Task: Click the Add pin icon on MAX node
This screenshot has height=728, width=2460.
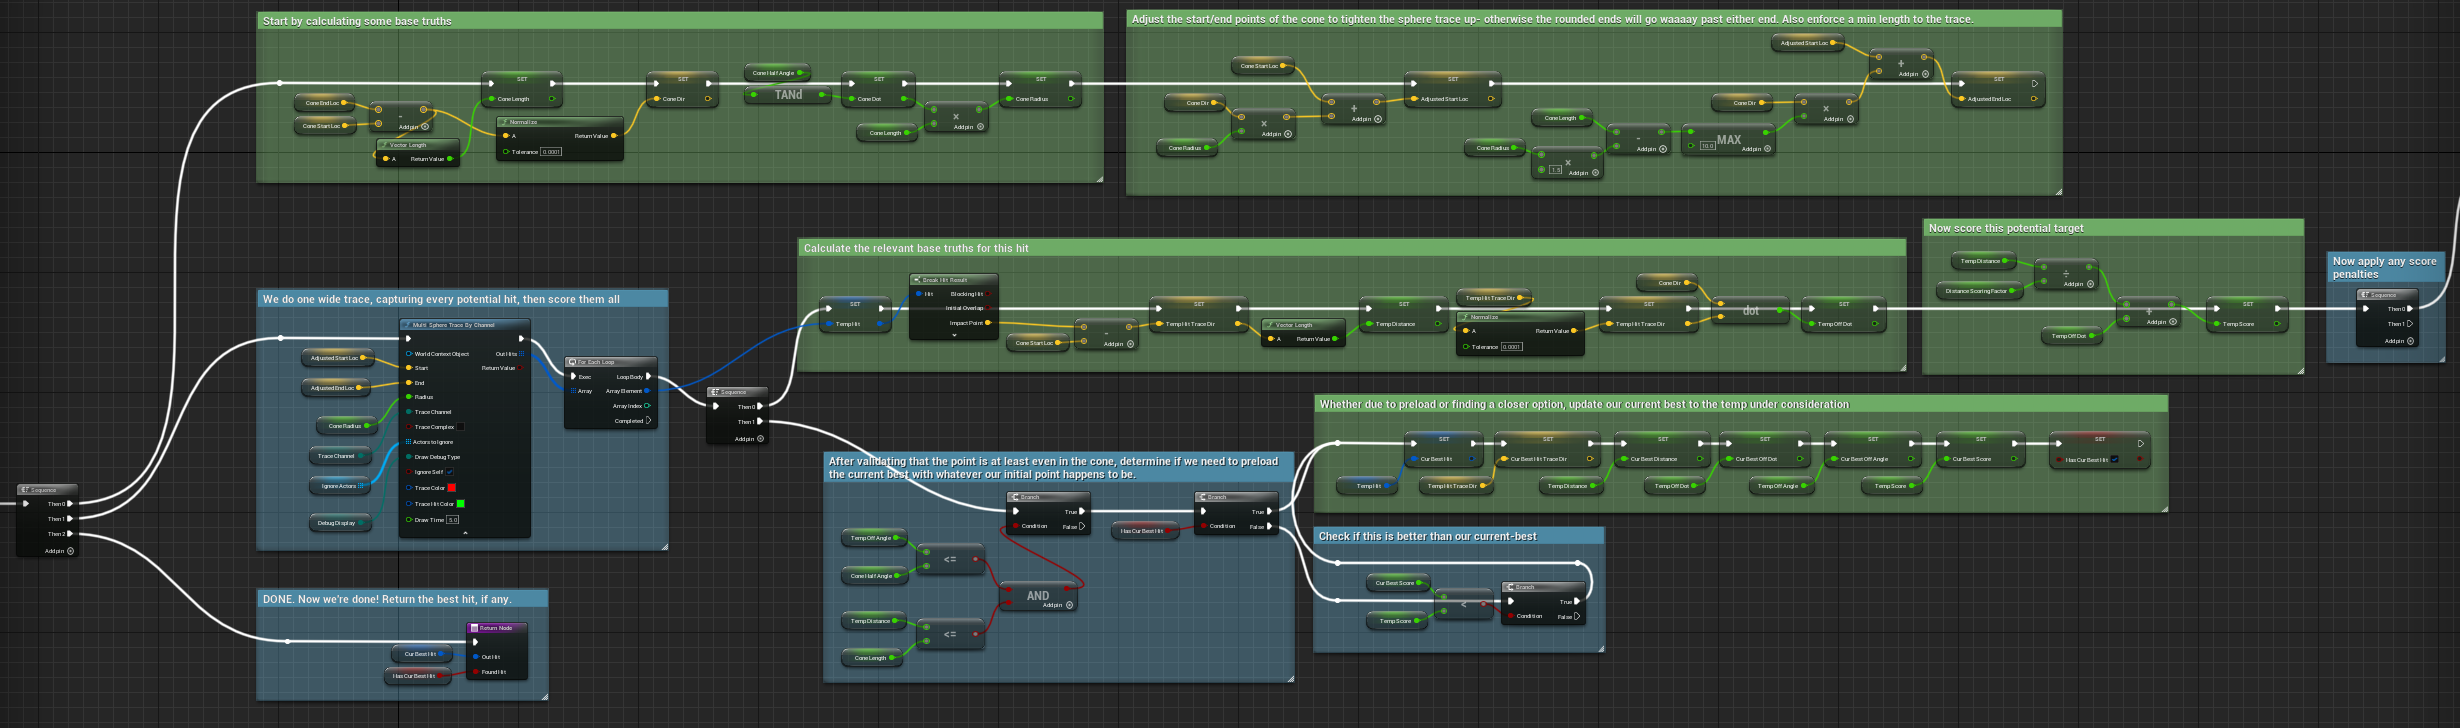Action: [1768, 149]
